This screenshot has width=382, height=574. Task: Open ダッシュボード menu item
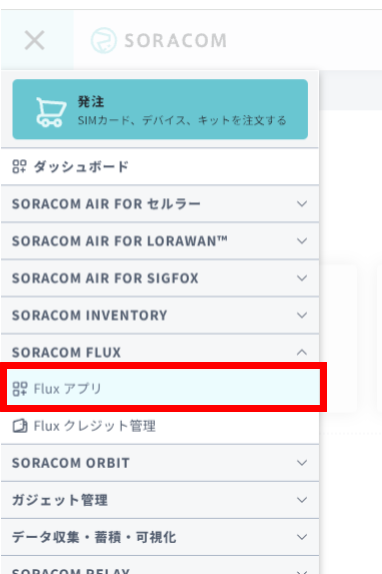click(x=160, y=167)
